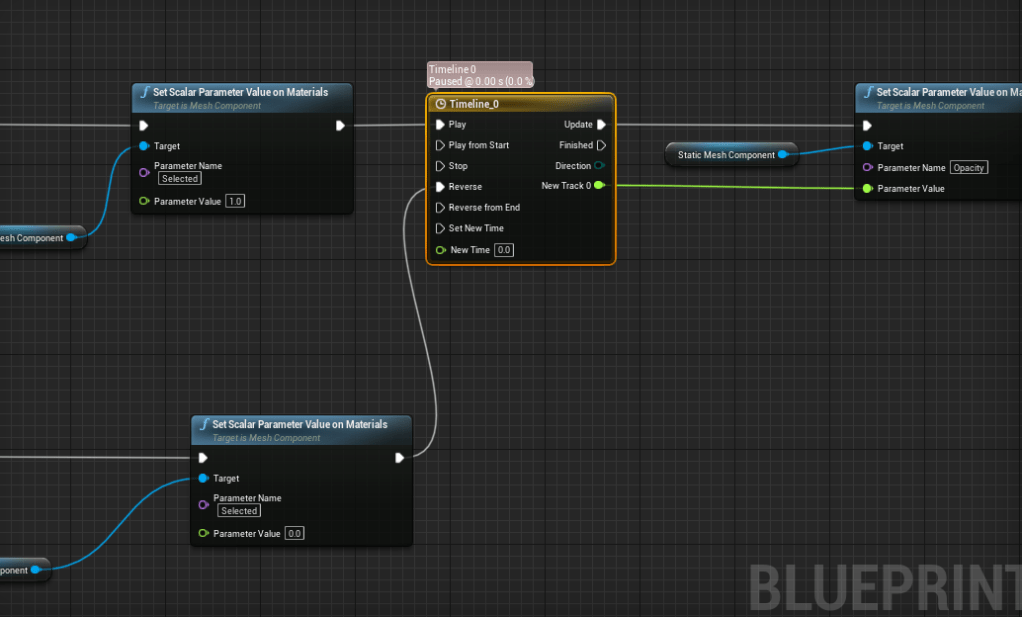Viewport: 1022px width, 617px height.
Task: Click the Stop input pin on timeline
Action: [x=440, y=166]
